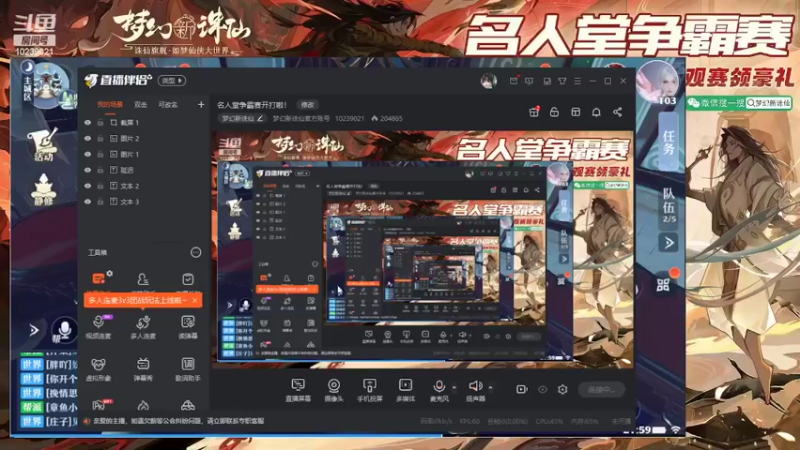Select the 截屏 1 source row
This screenshot has height=450, width=800.
pyautogui.click(x=144, y=123)
